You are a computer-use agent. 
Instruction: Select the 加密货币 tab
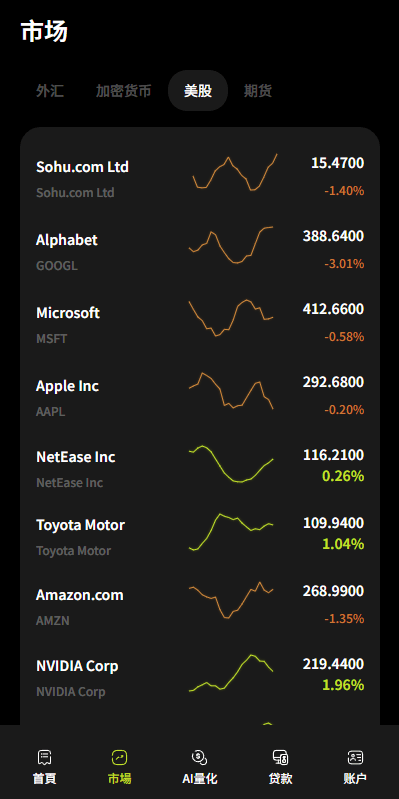[x=123, y=91]
